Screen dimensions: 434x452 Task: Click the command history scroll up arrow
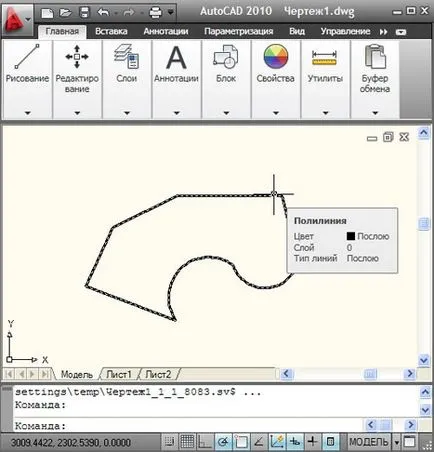coord(425,392)
